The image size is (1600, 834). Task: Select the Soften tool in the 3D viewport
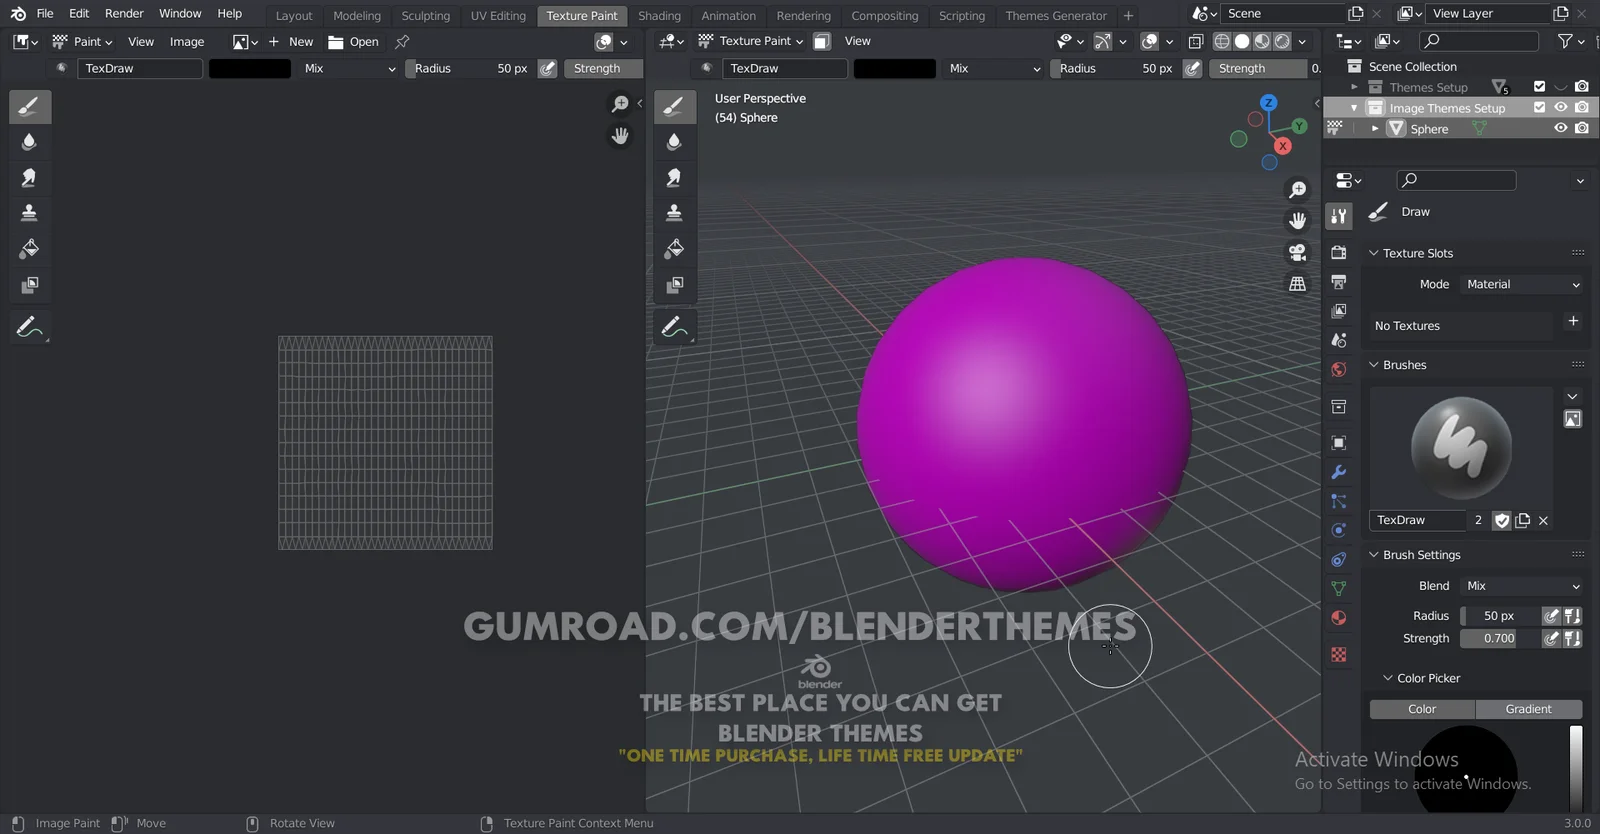(x=675, y=142)
